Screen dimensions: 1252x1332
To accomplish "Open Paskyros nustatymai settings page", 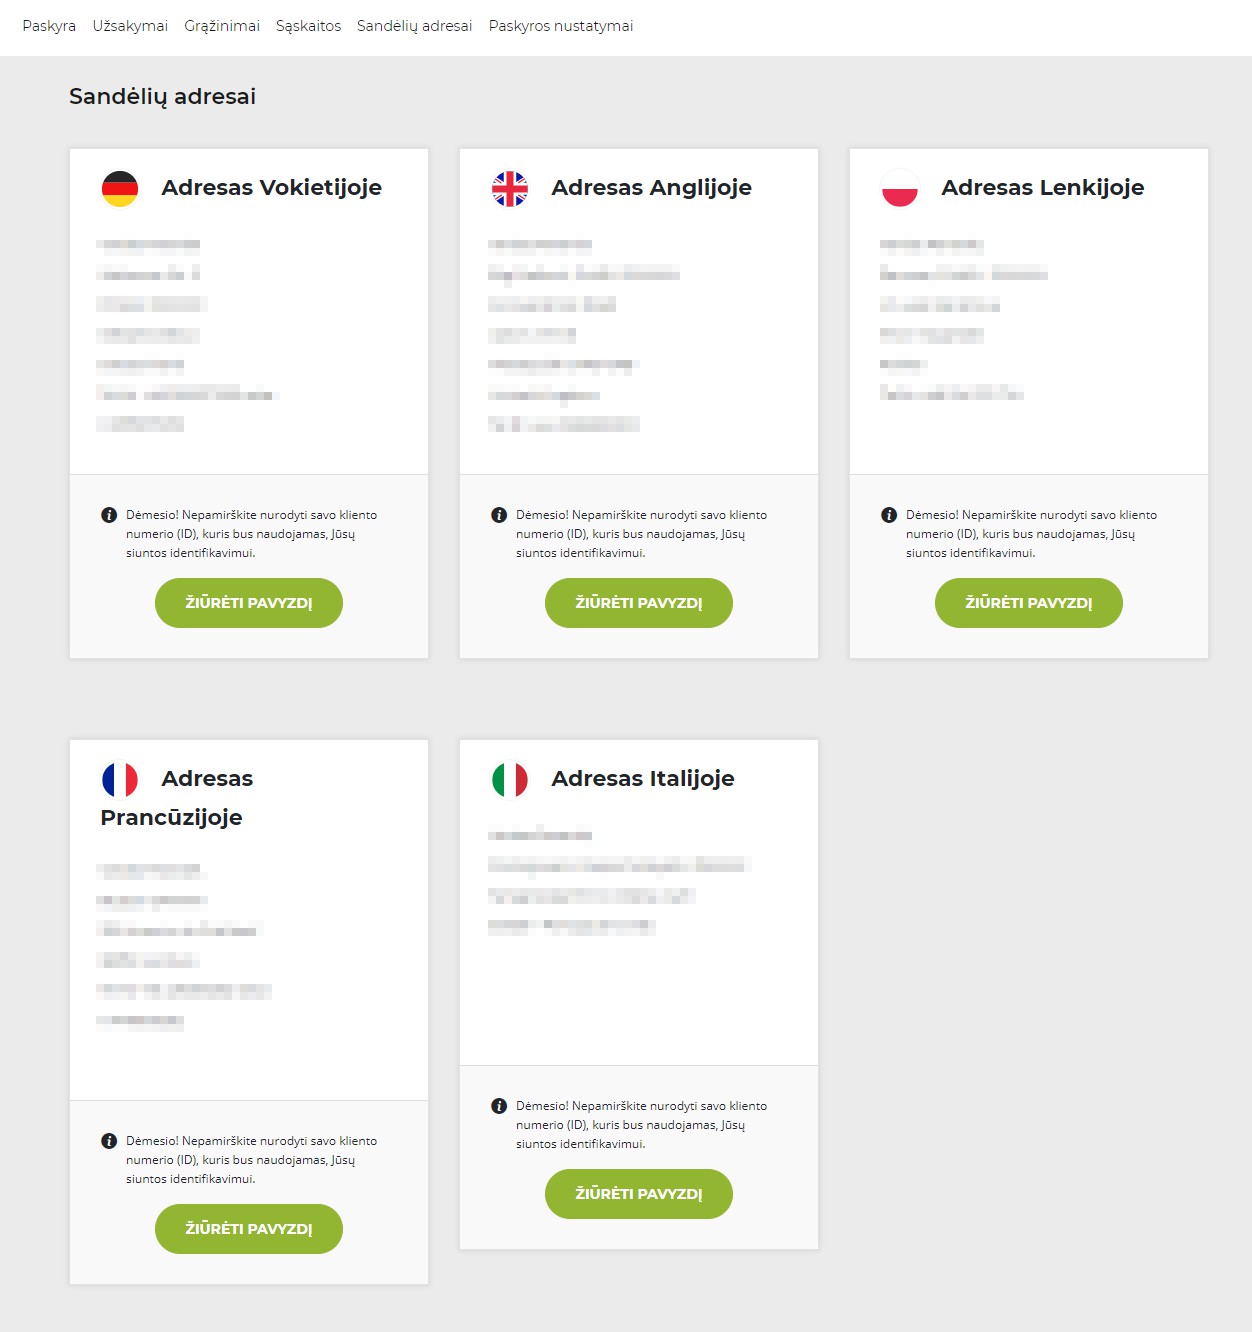I will pos(560,26).
